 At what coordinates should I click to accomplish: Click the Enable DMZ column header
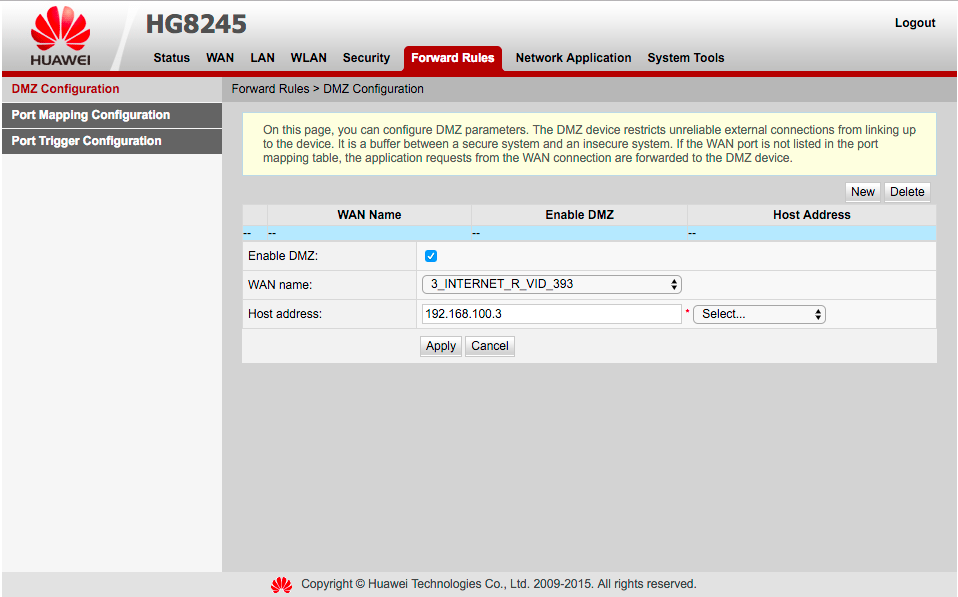click(579, 214)
